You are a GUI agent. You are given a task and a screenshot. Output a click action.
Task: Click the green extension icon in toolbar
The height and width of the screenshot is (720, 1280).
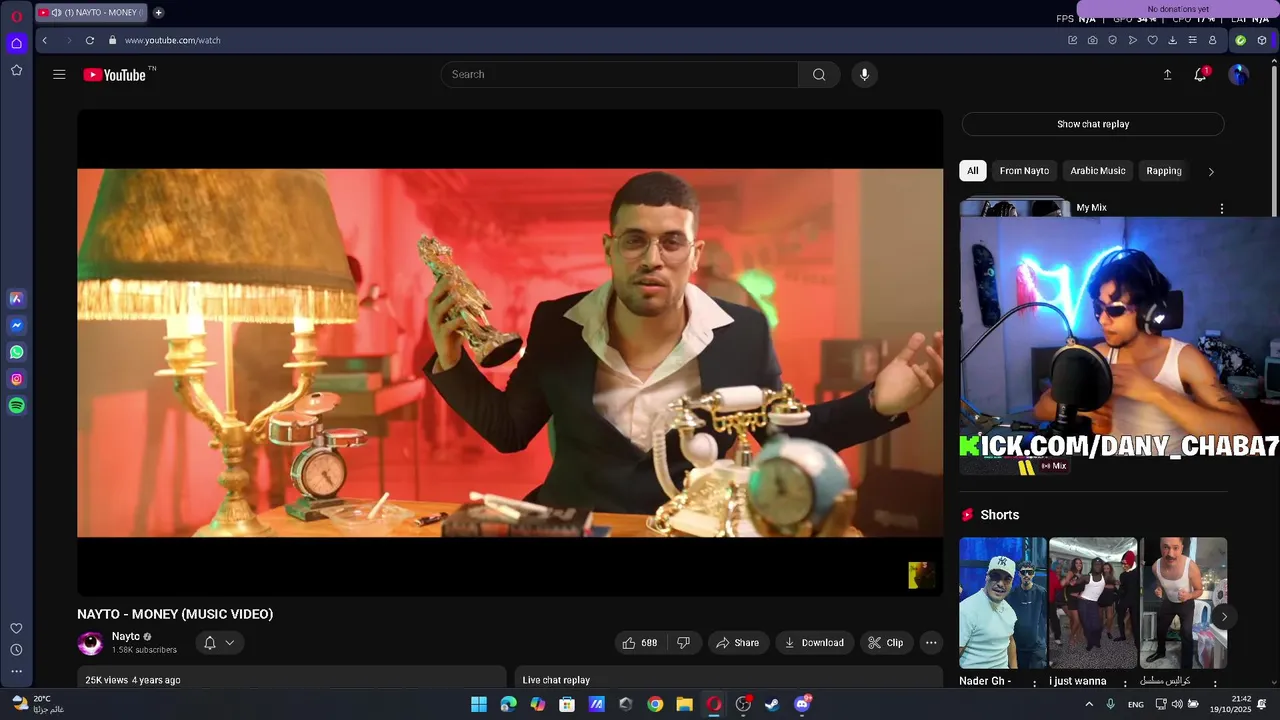(1240, 40)
